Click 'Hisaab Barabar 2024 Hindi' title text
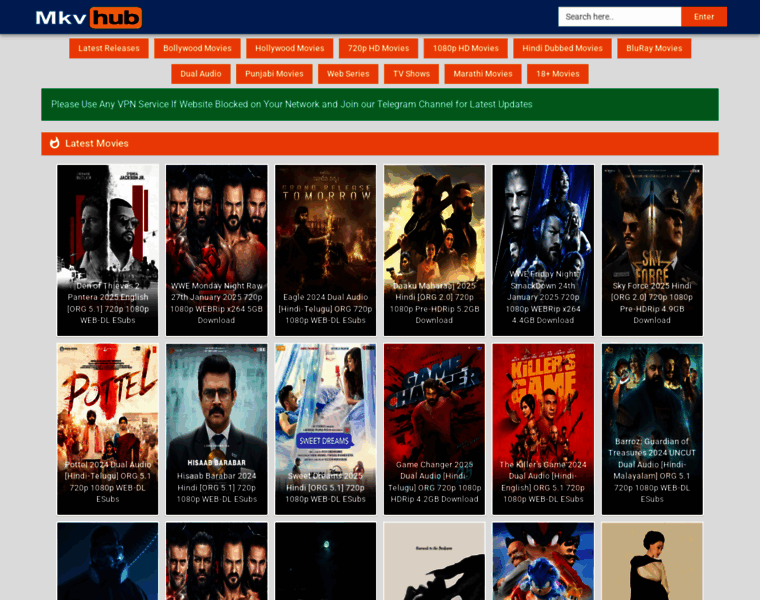The width and height of the screenshot is (760, 600). click(x=216, y=482)
